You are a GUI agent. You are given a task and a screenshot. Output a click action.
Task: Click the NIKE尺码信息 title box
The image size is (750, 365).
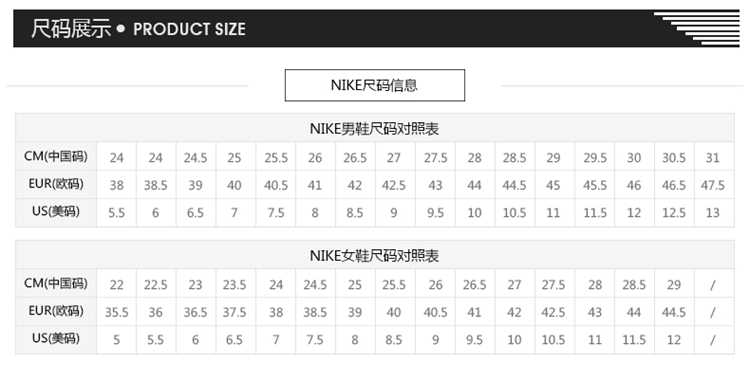click(375, 85)
